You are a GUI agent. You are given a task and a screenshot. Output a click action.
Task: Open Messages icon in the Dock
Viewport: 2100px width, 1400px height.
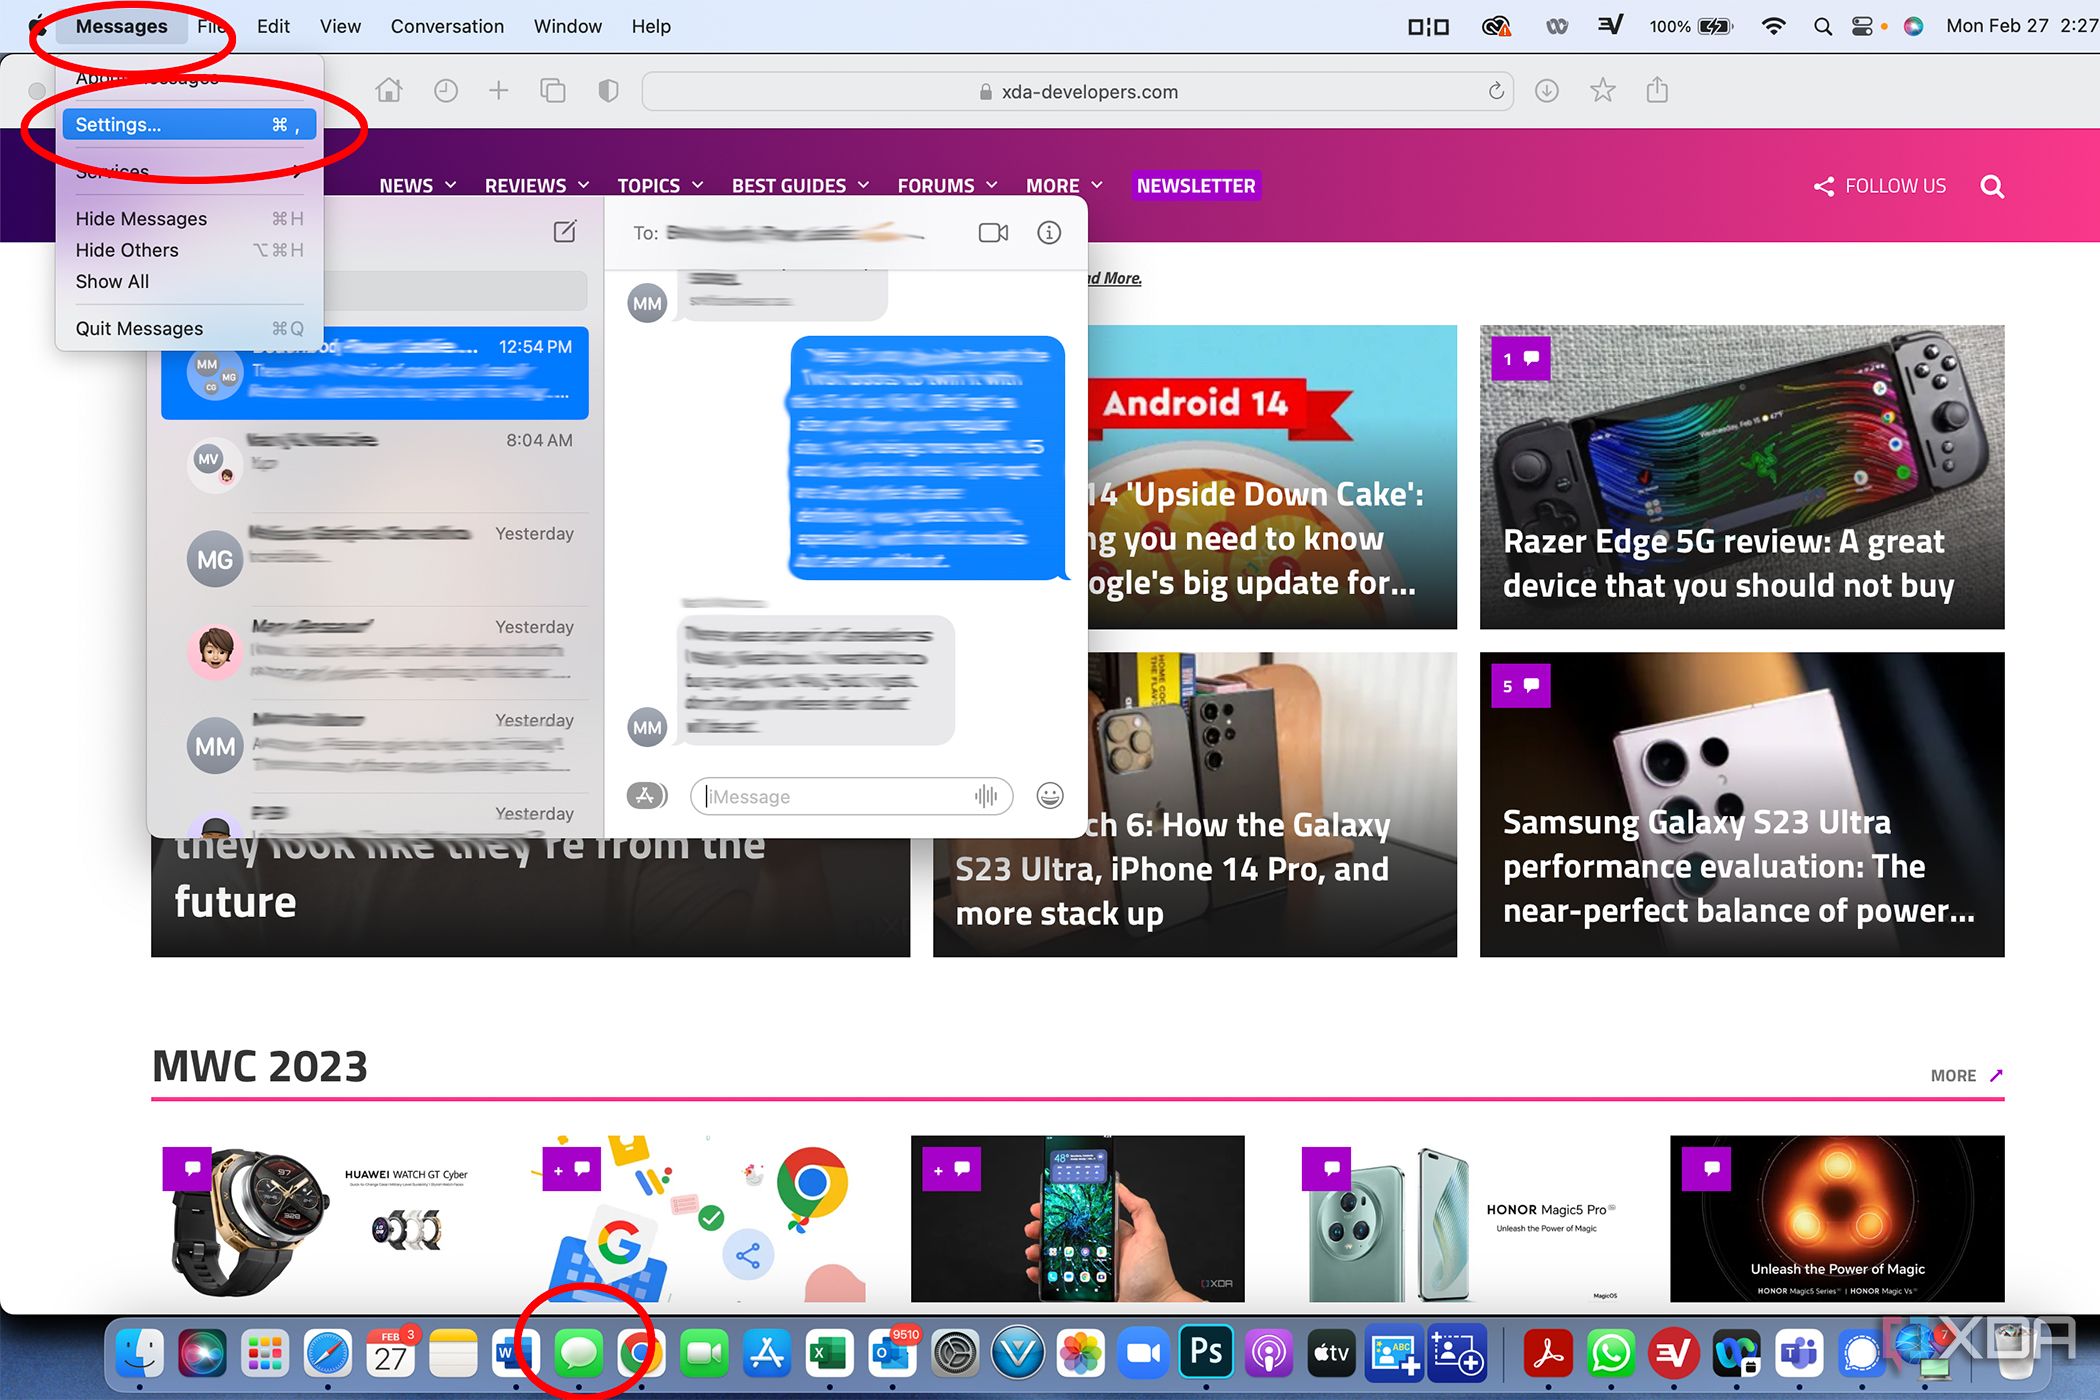point(578,1354)
